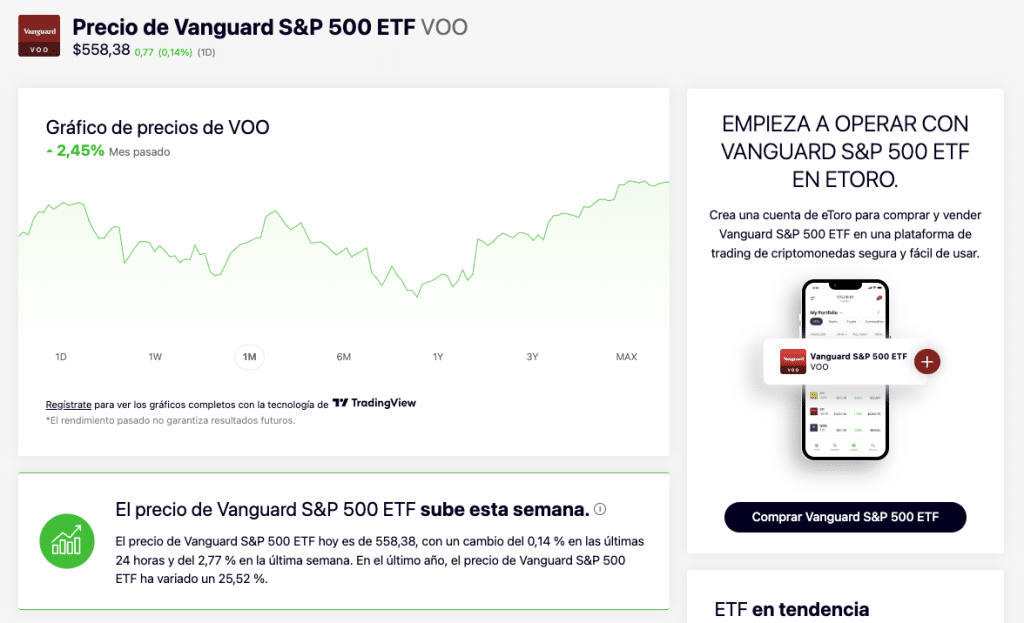Click on the VOO price line chart
This screenshot has width=1024, height=623.
tap(344, 250)
